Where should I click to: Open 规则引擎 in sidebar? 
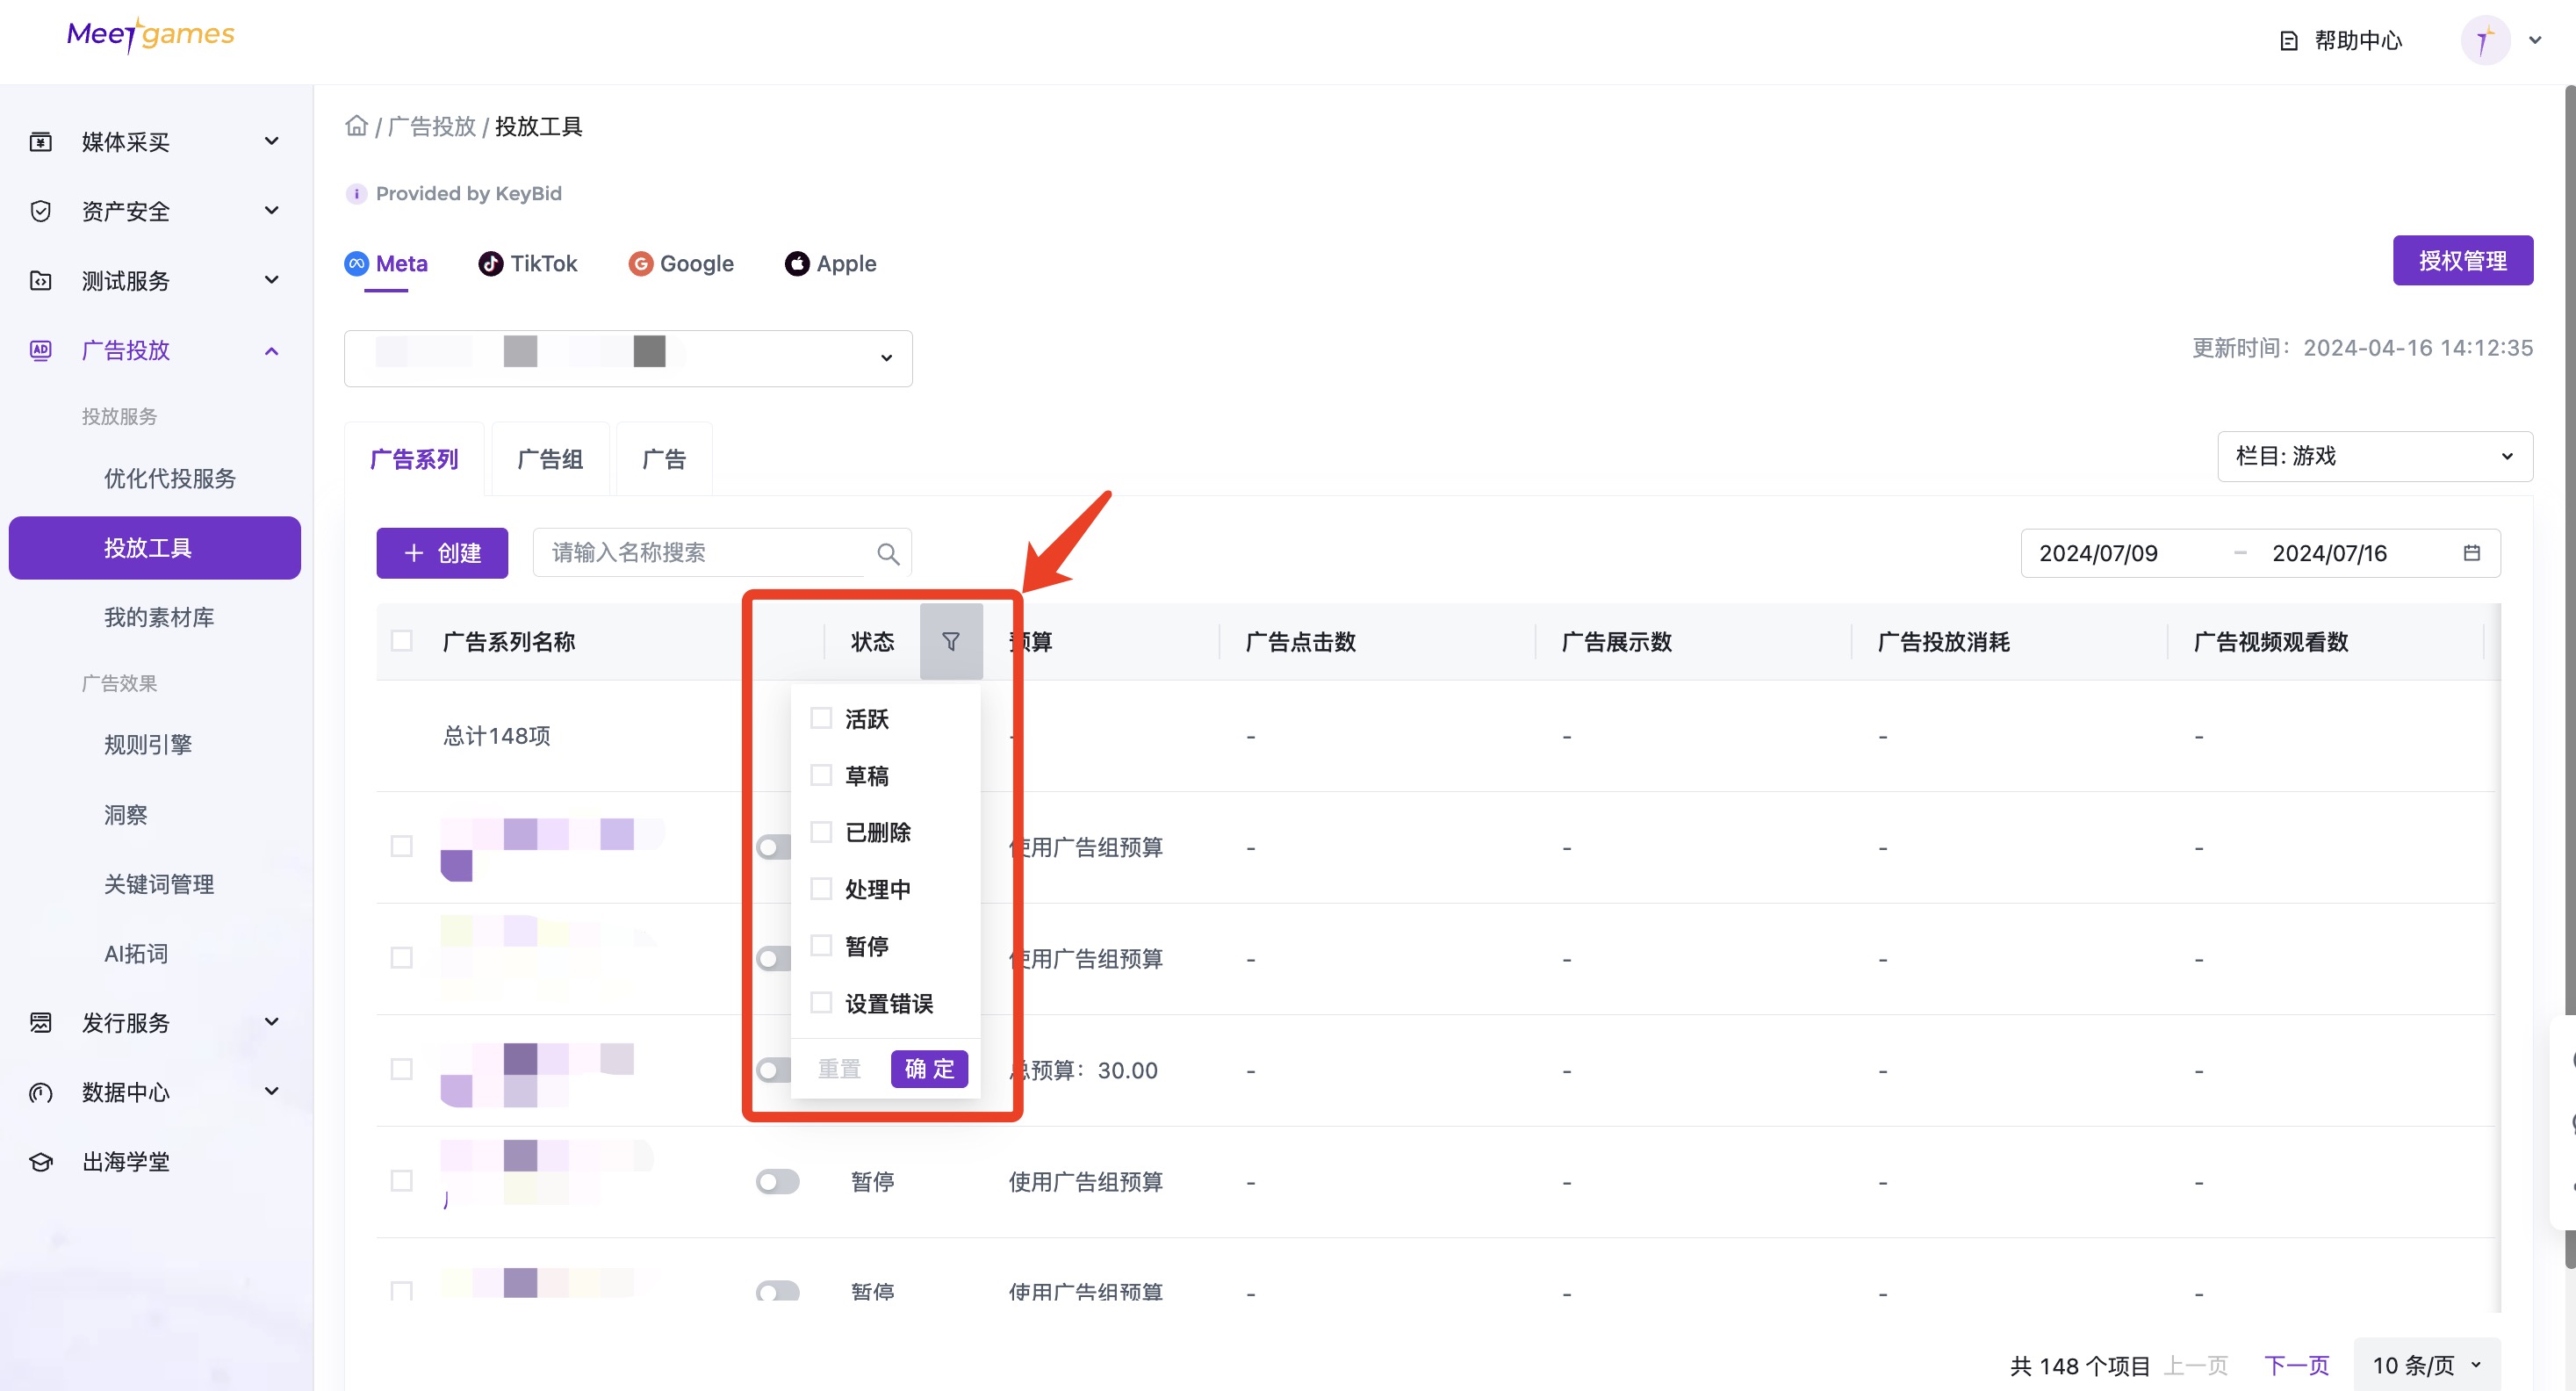(148, 745)
